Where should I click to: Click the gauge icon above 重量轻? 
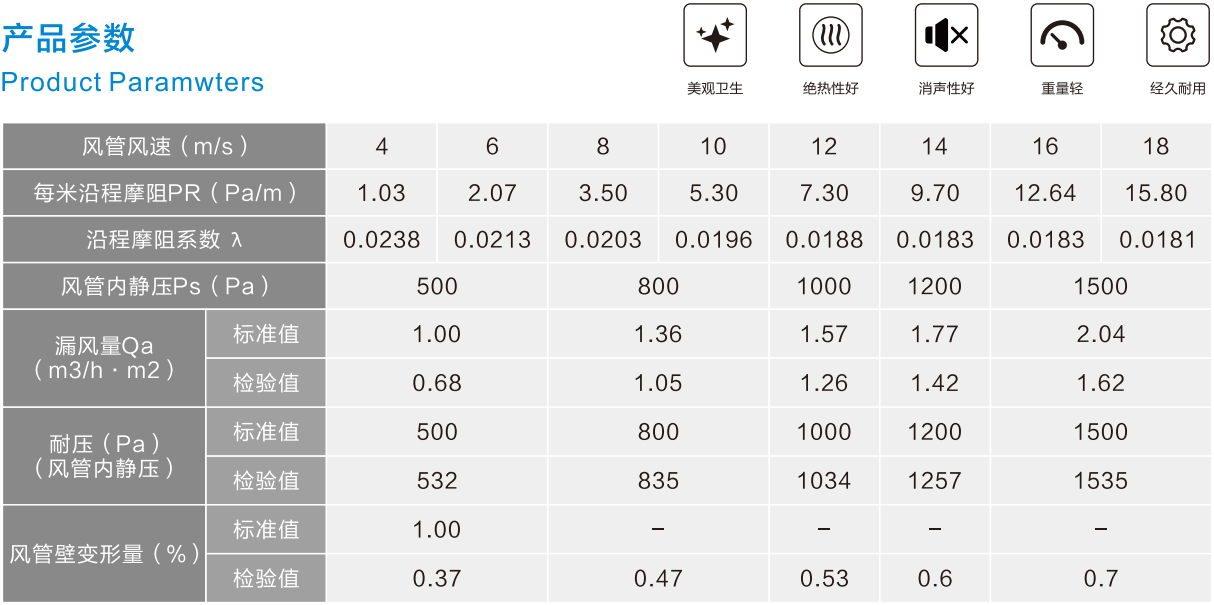click(1062, 35)
